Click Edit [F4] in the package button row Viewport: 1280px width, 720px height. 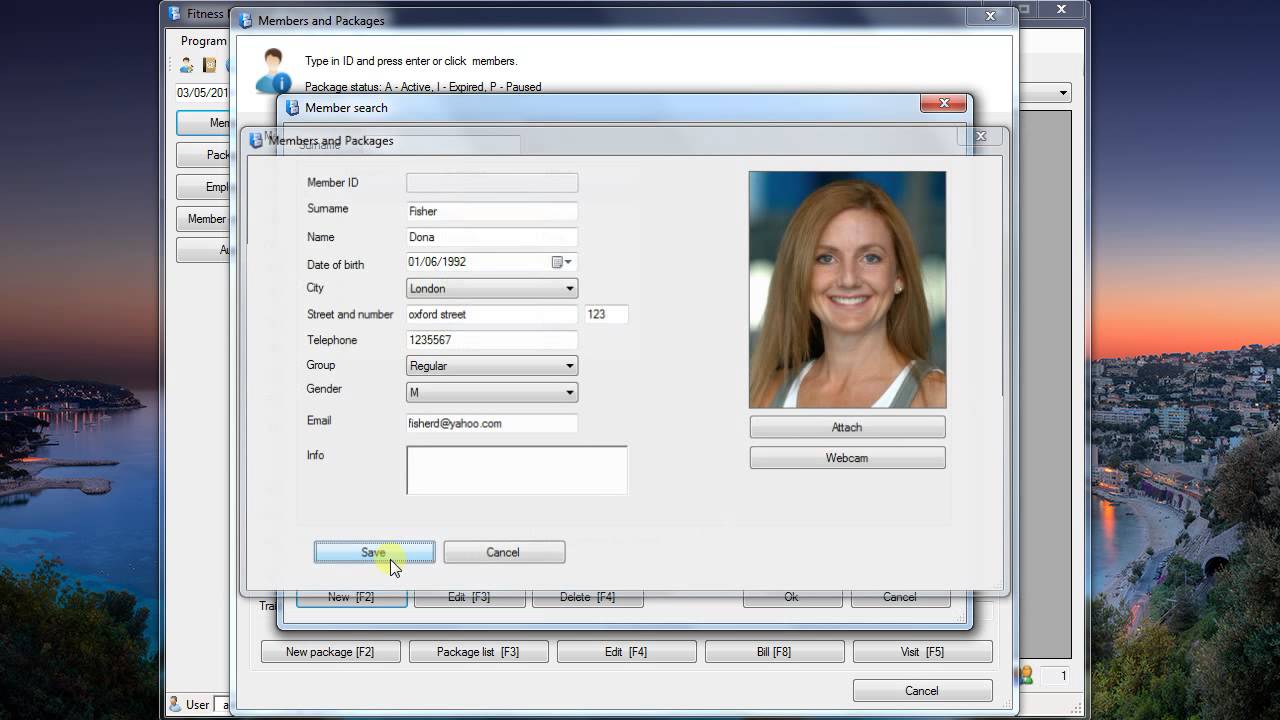[x=626, y=652]
